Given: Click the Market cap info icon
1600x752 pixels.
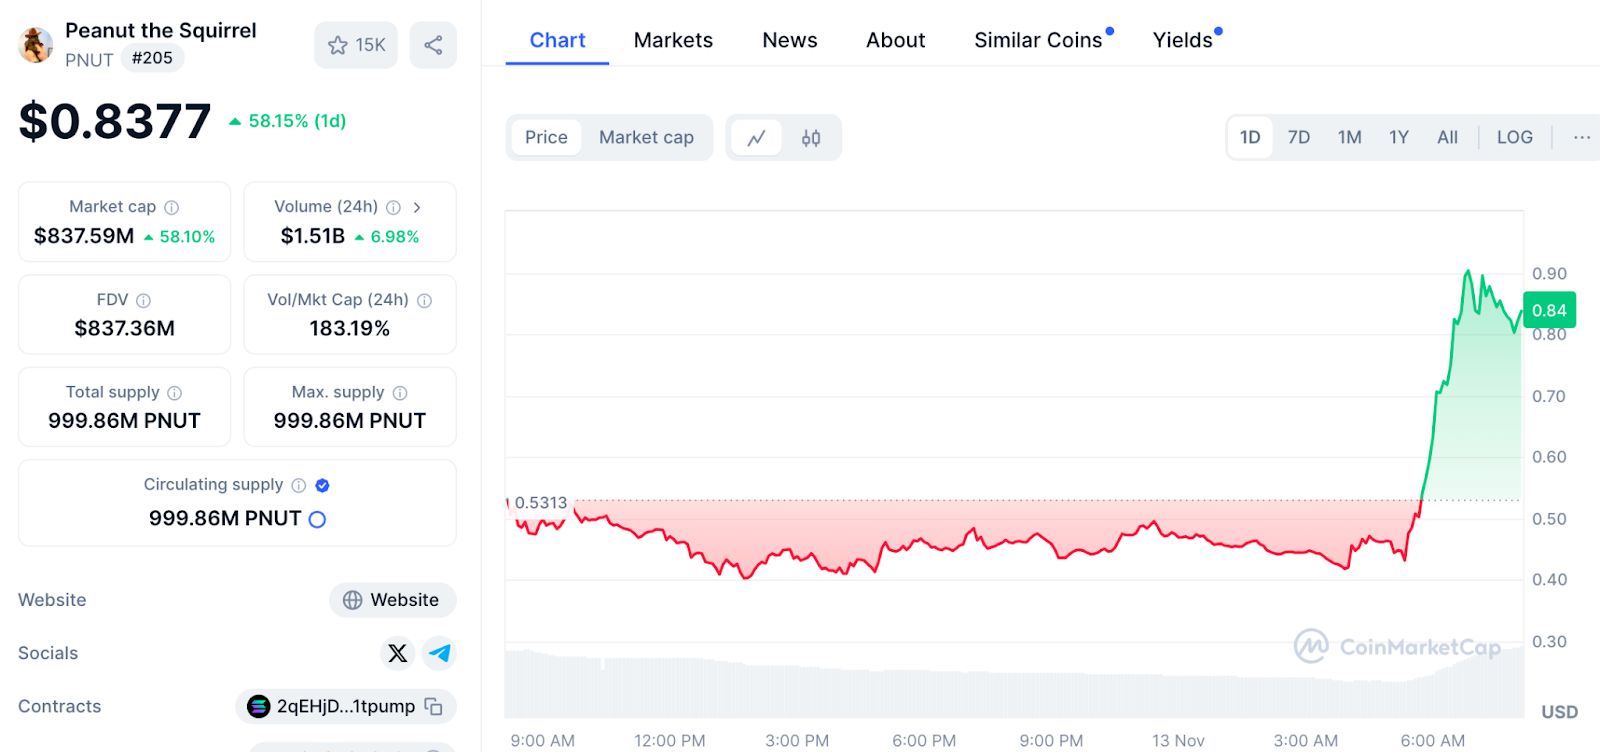Looking at the screenshot, I should pyautogui.click(x=172, y=207).
